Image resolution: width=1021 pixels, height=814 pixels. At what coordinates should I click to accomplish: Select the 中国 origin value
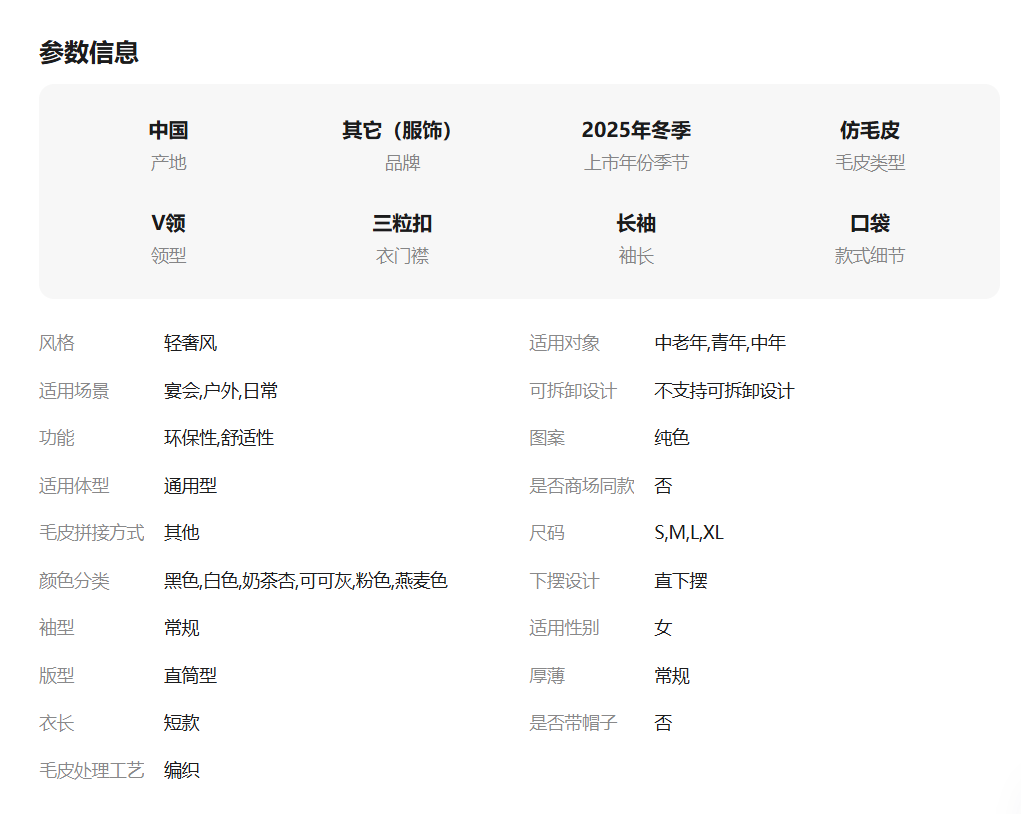point(168,130)
